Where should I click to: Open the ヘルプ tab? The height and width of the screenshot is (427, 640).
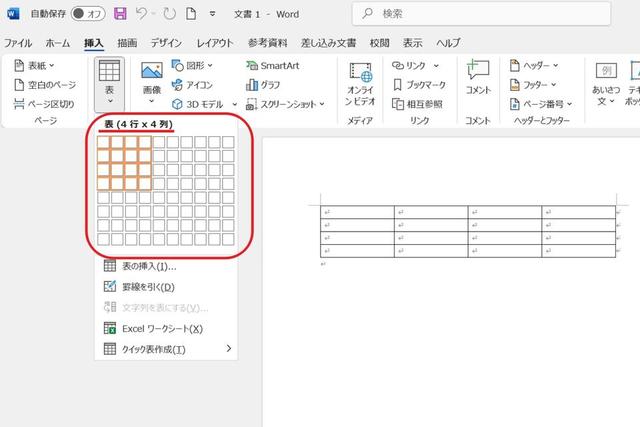tap(448, 43)
